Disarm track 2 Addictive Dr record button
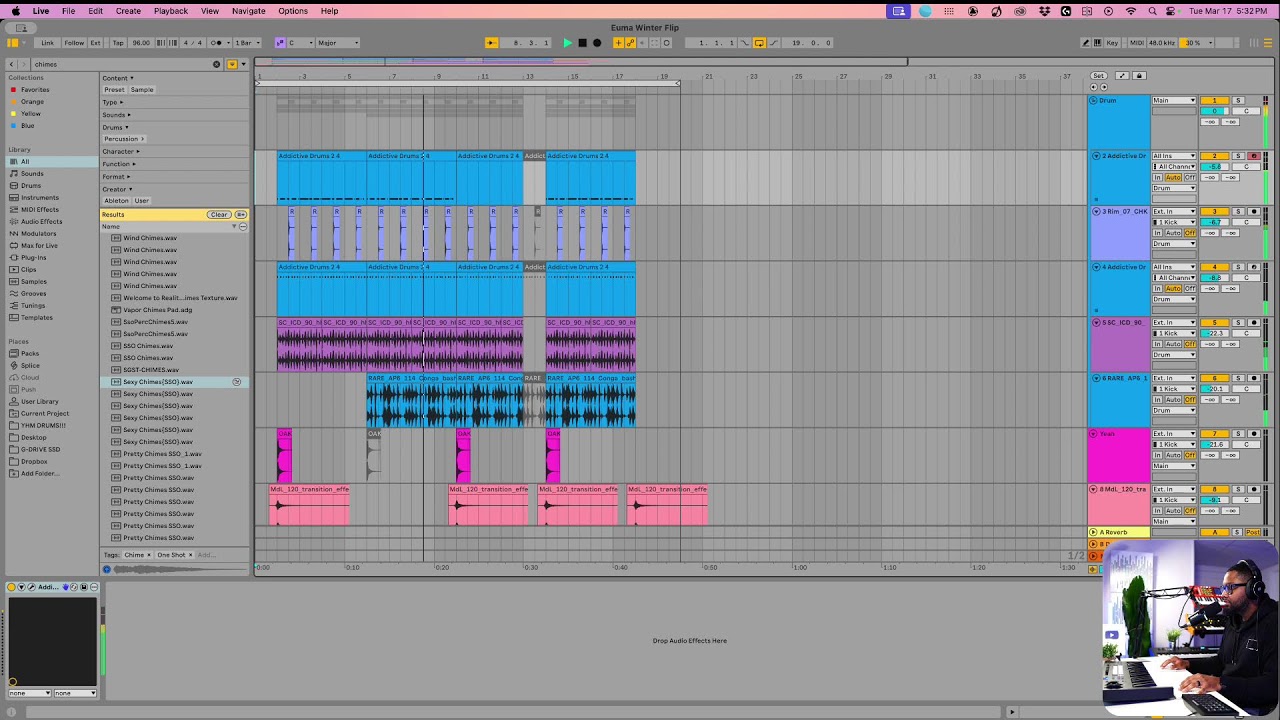Image resolution: width=1280 pixels, height=720 pixels. pos(1253,157)
